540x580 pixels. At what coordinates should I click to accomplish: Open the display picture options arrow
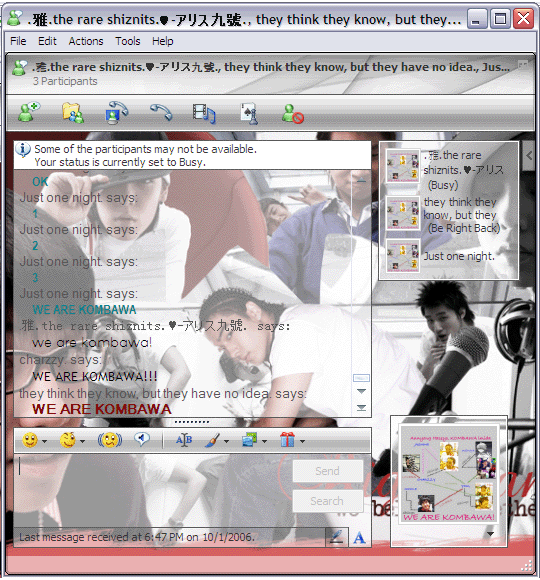coord(490,534)
